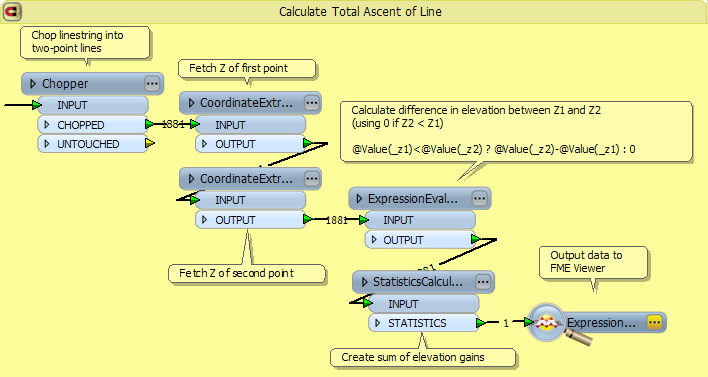
Task: Click yellow UNTOUCHED output port arrow
Action: coord(149,144)
